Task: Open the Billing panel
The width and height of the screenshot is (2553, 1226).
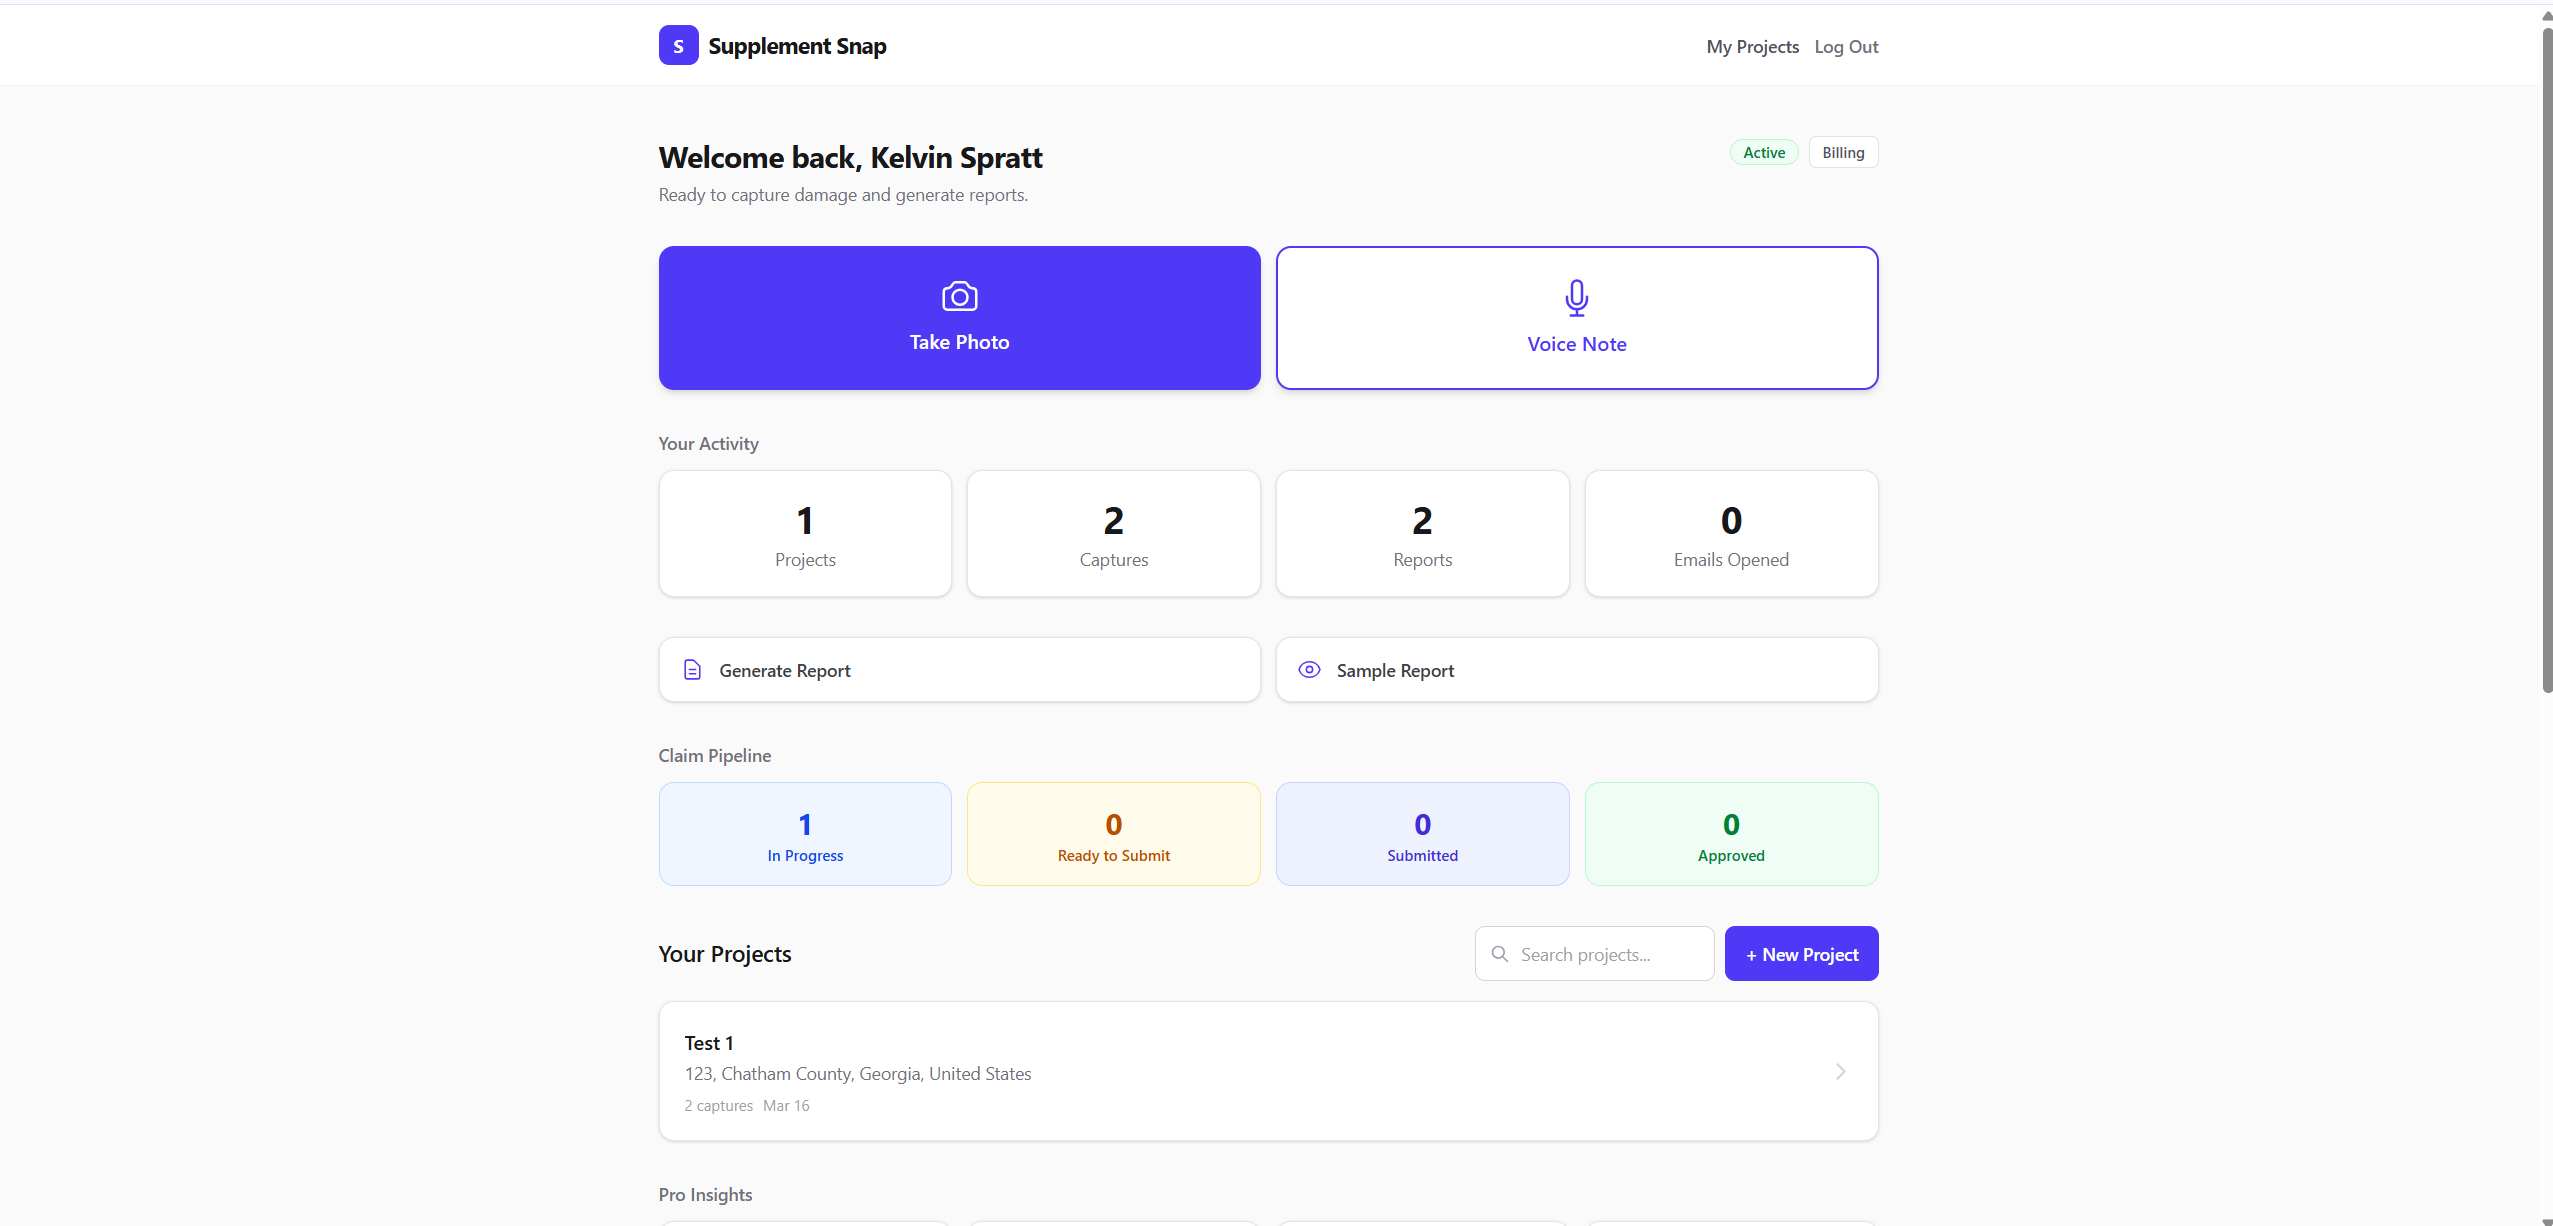Action: (x=1843, y=152)
